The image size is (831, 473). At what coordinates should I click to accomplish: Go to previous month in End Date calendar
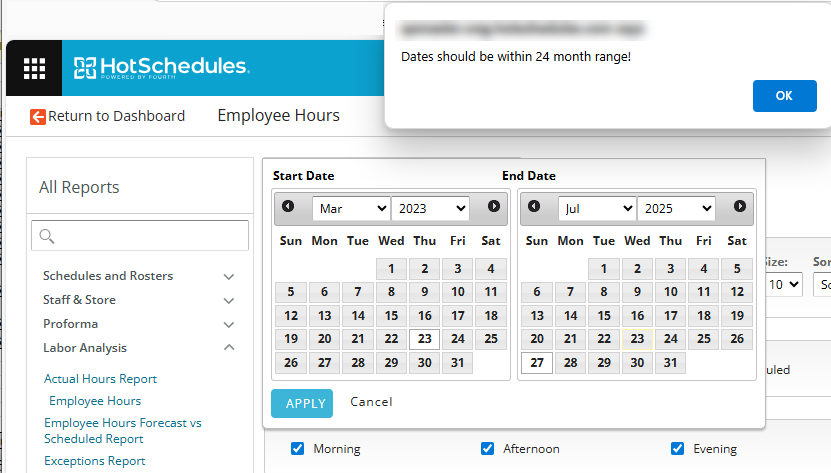point(534,207)
